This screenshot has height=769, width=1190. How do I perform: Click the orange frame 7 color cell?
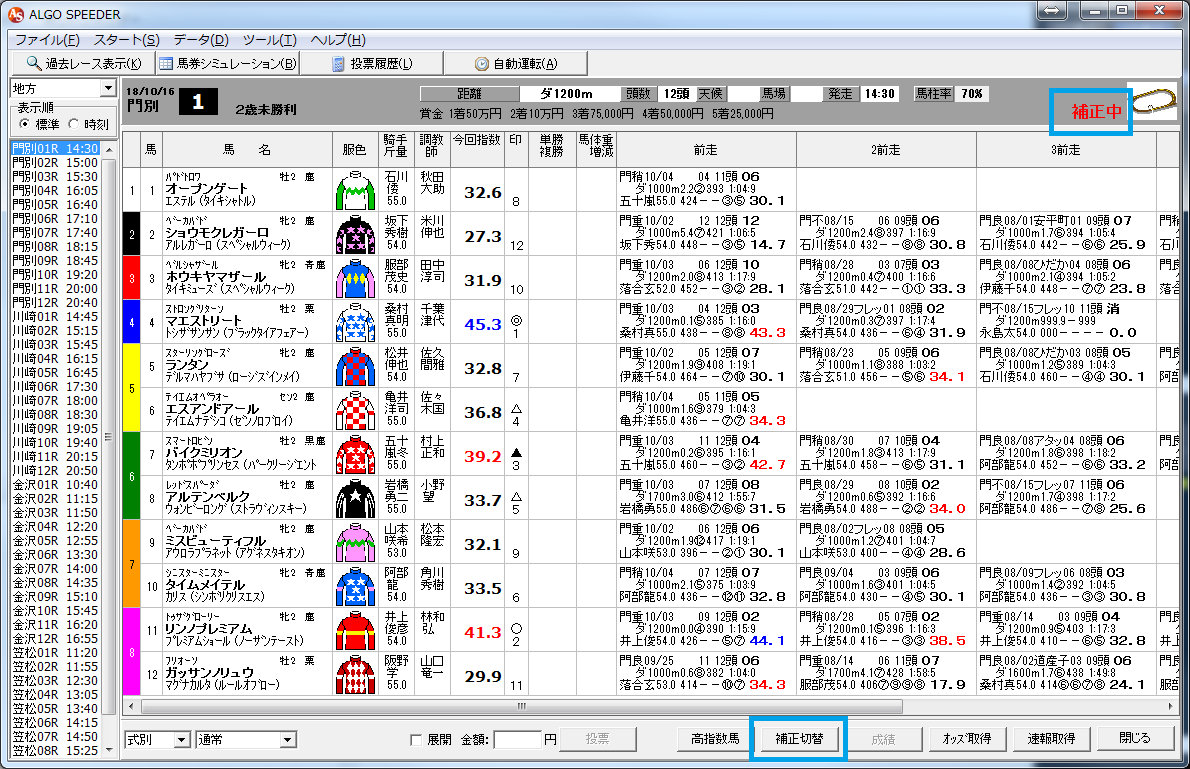131,564
